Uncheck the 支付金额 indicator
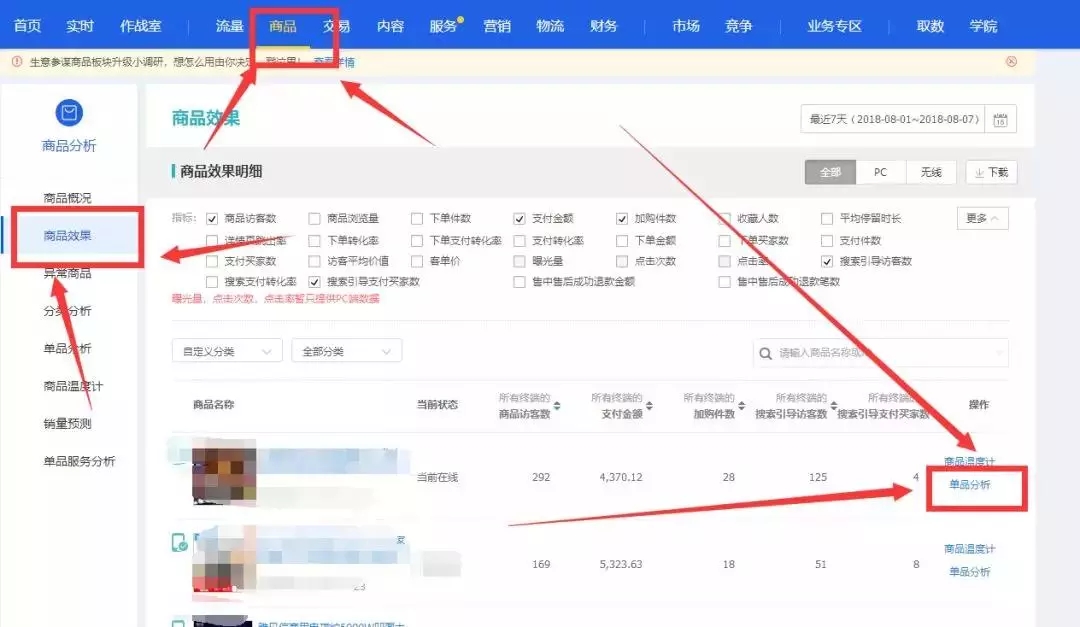 click(x=519, y=218)
